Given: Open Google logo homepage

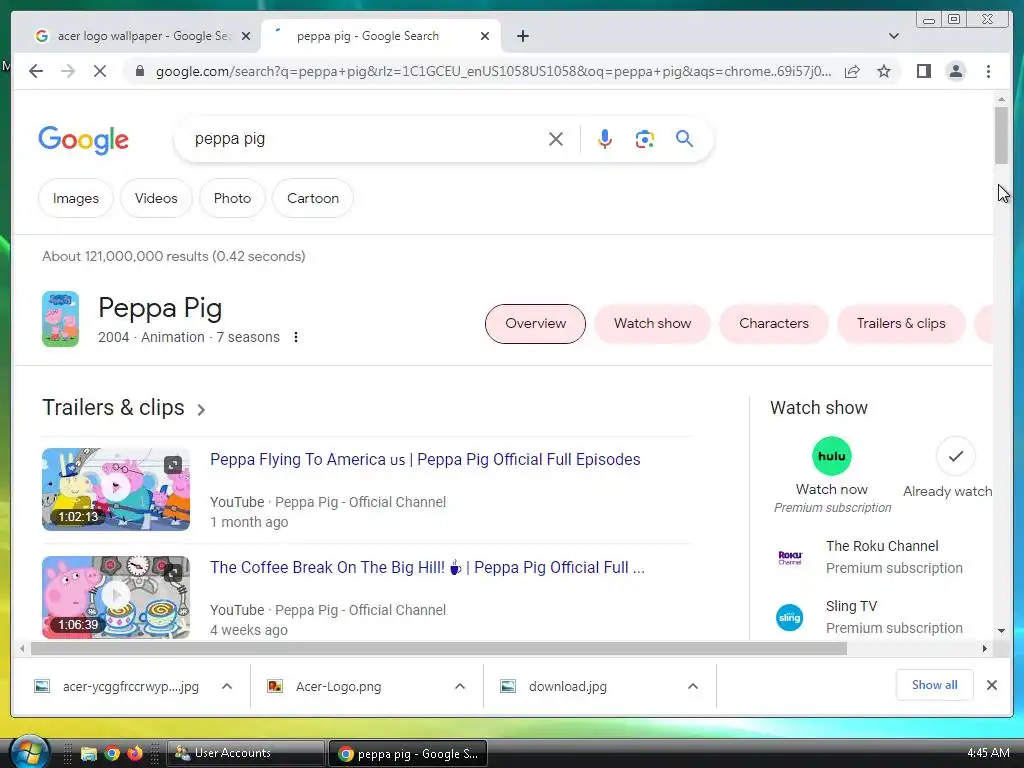Looking at the screenshot, I should pyautogui.click(x=84, y=140).
